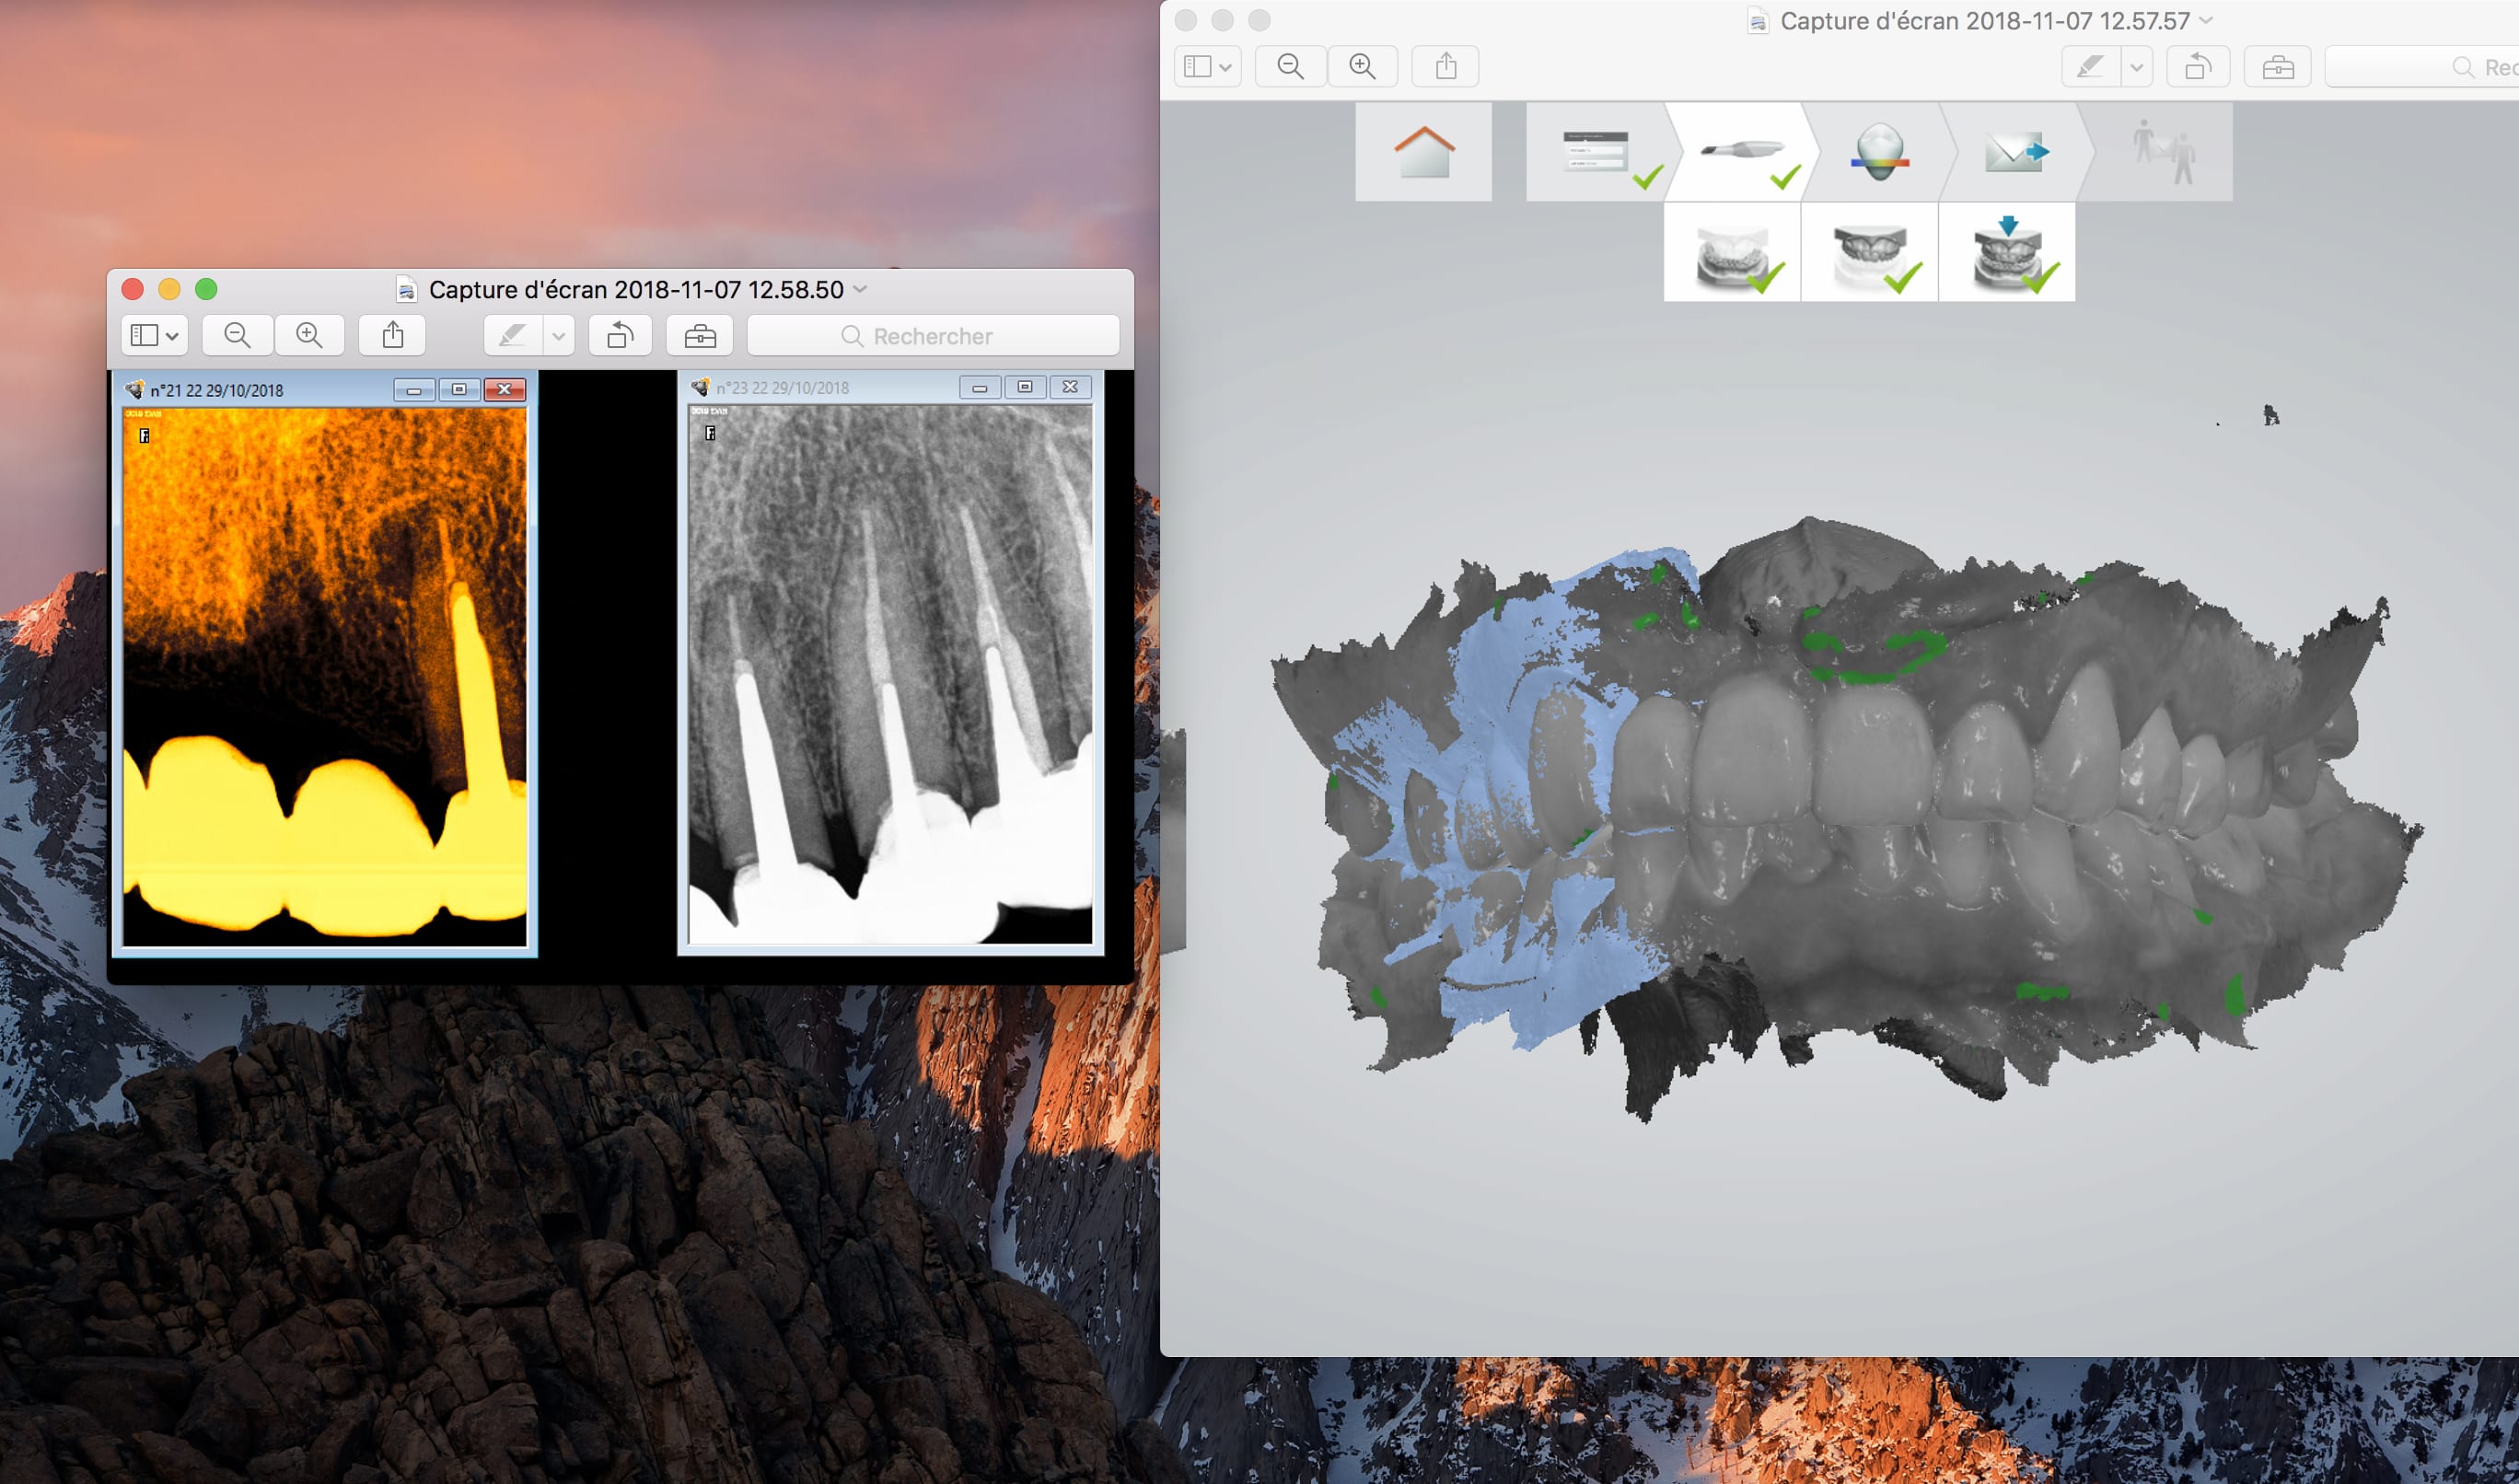Open Markup pen dropdown in 12.57.57 window

point(2137,67)
